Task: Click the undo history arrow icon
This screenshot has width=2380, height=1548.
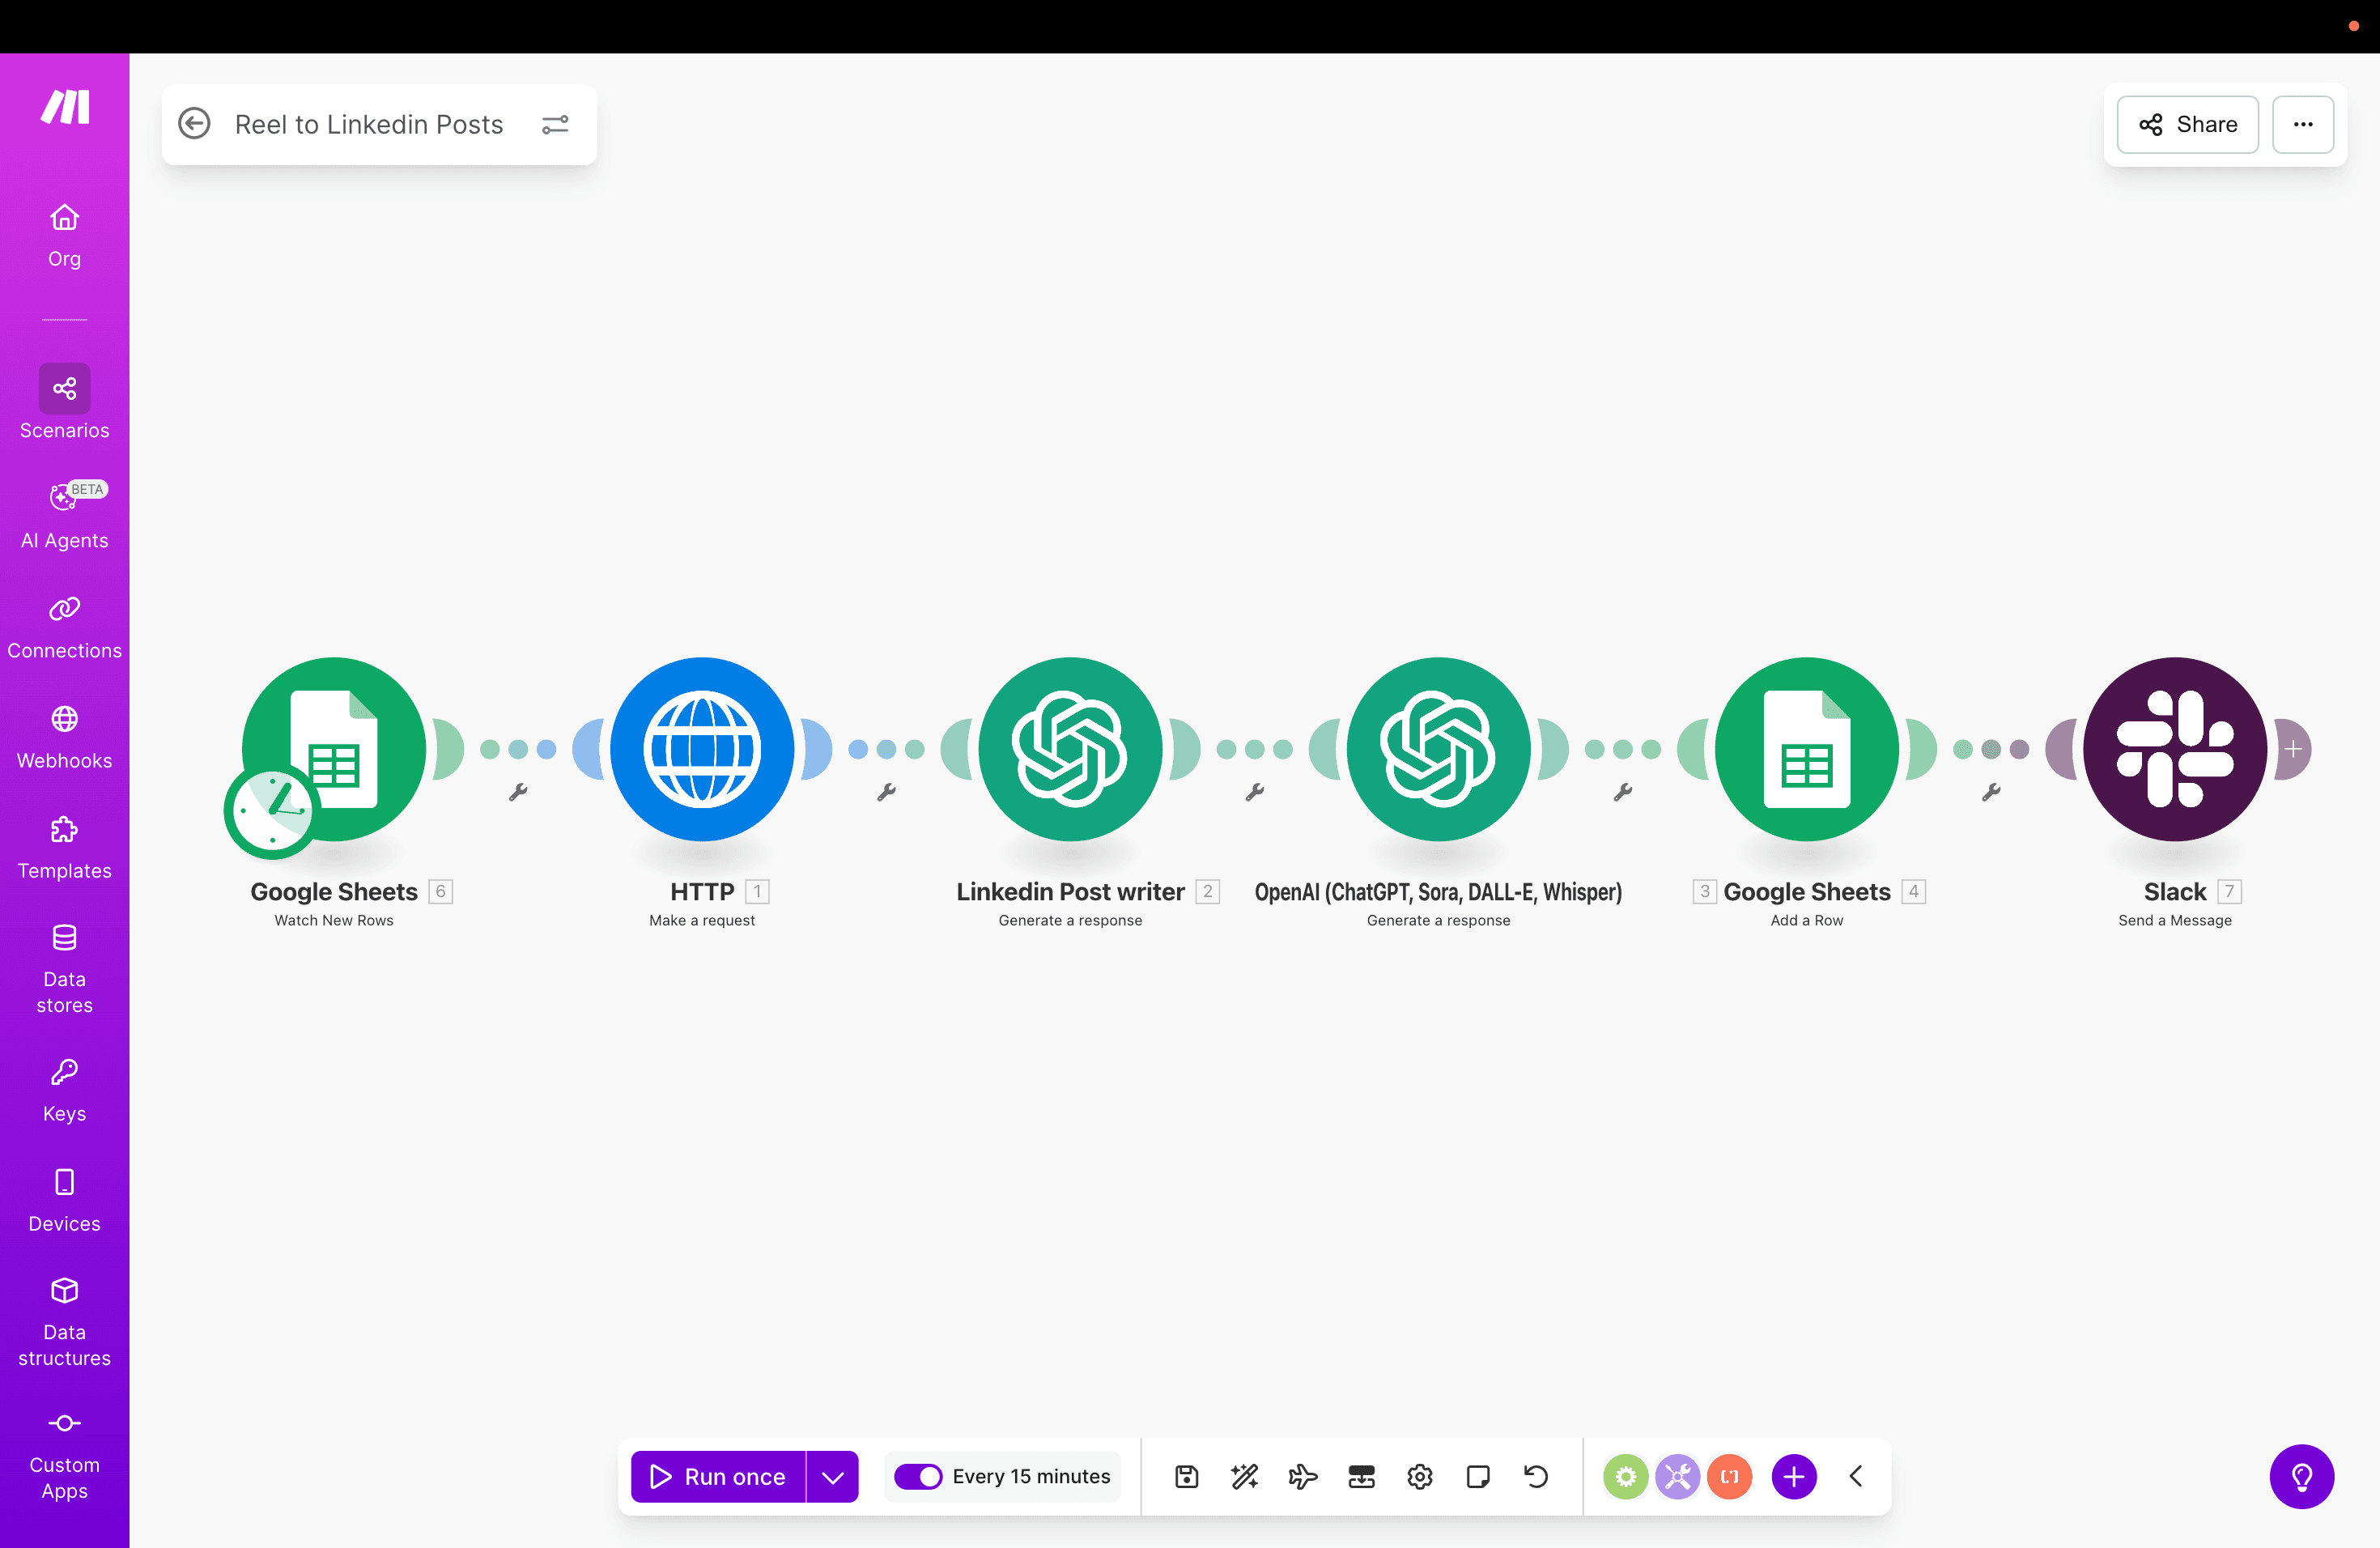Action: [x=1536, y=1476]
